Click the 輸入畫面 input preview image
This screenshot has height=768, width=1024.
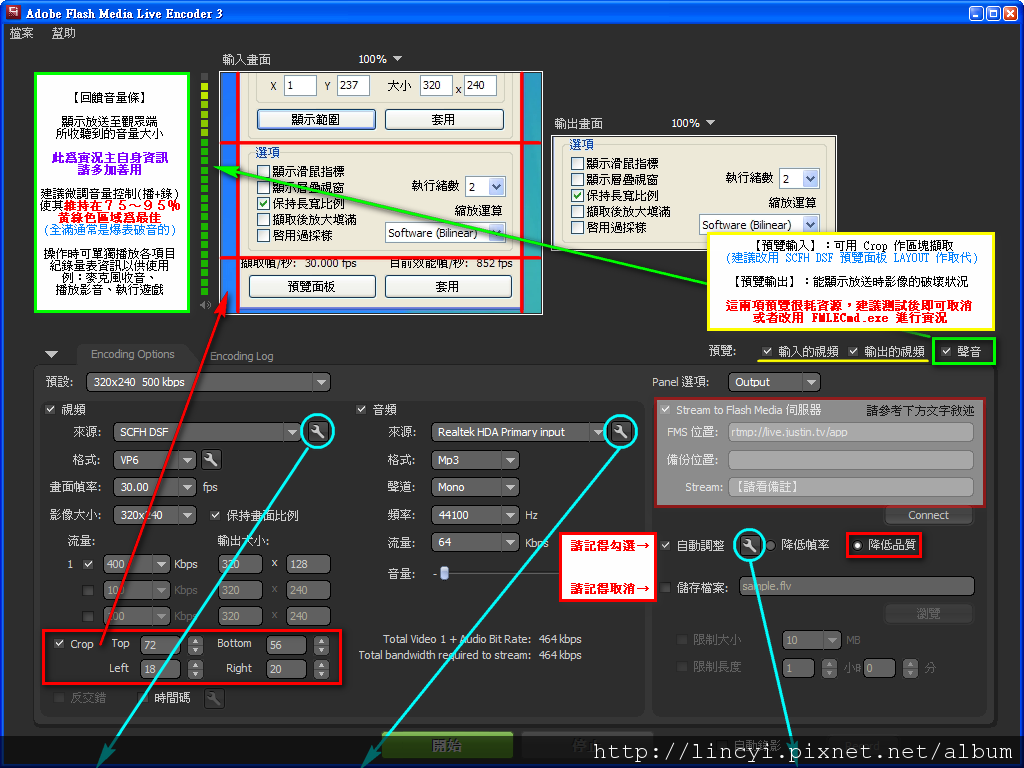point(381,193)
